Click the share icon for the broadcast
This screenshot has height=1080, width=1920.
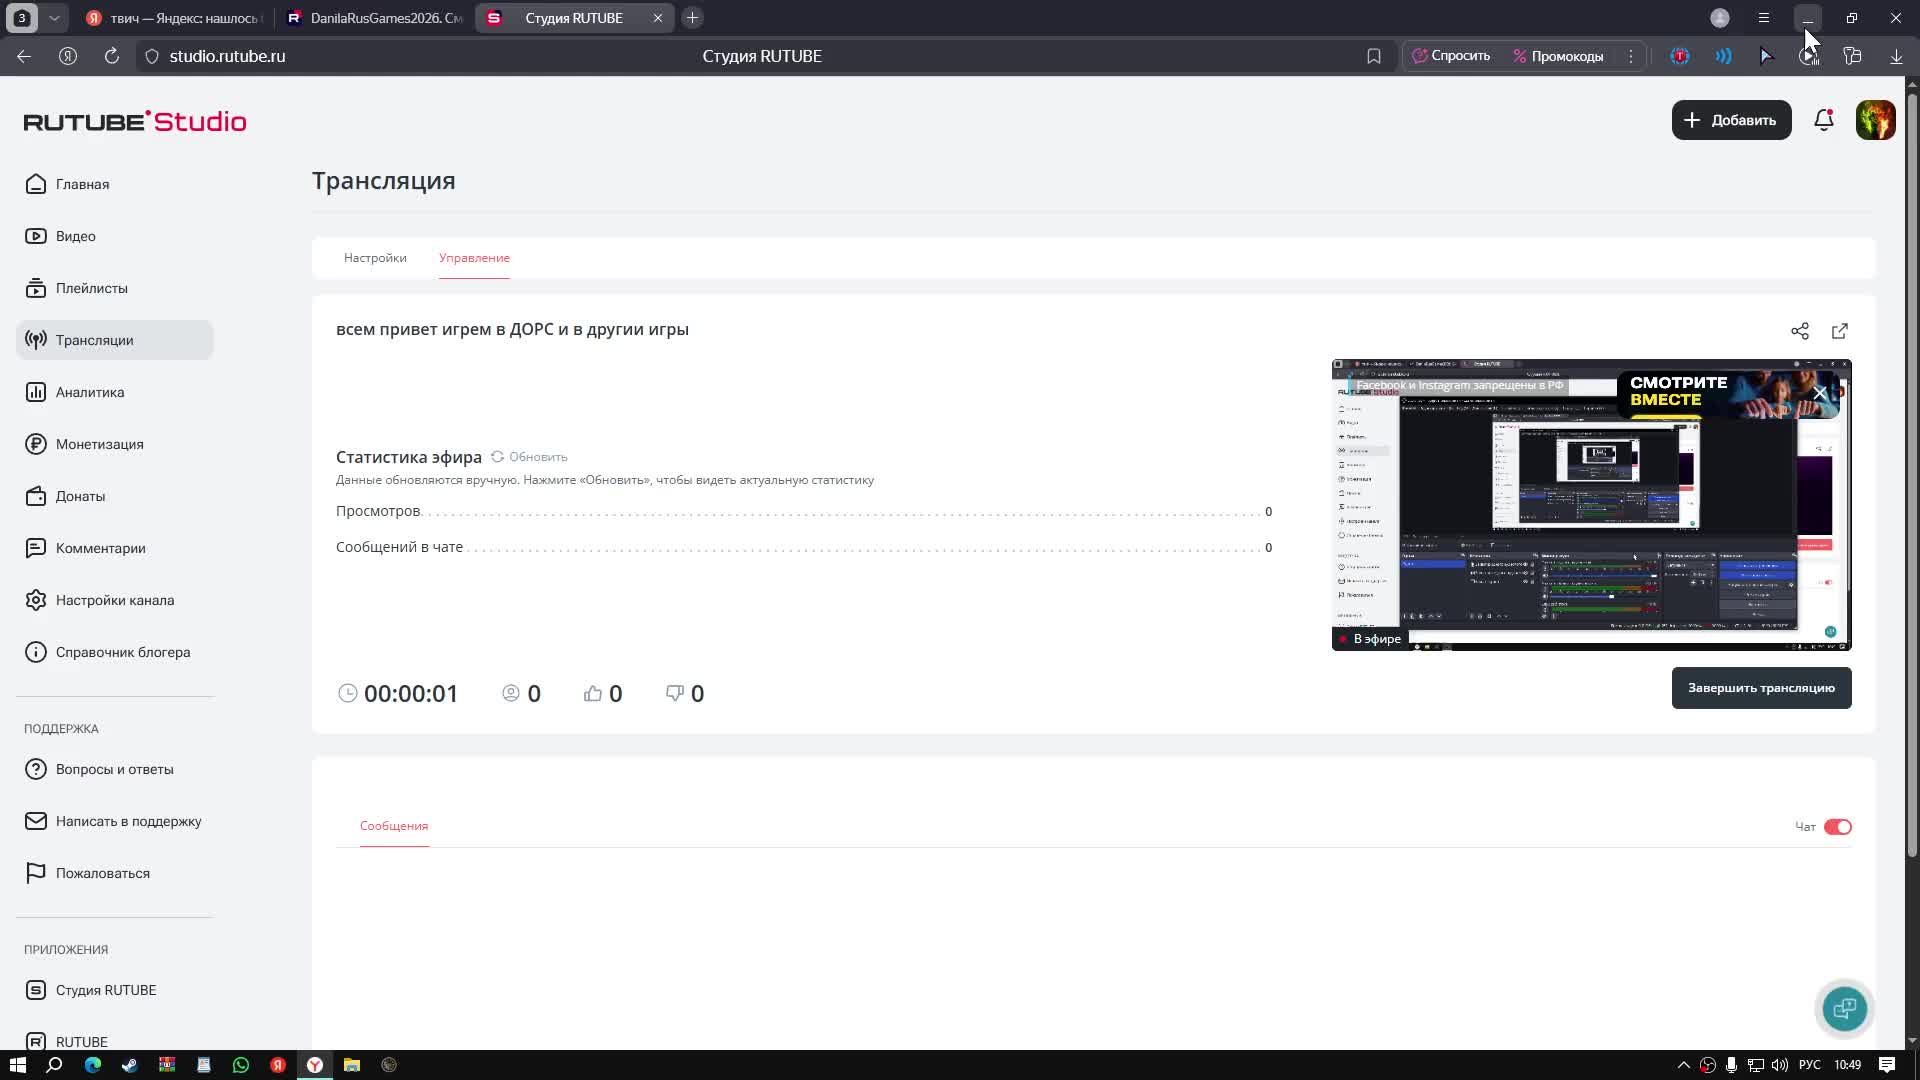(1800, 331)
